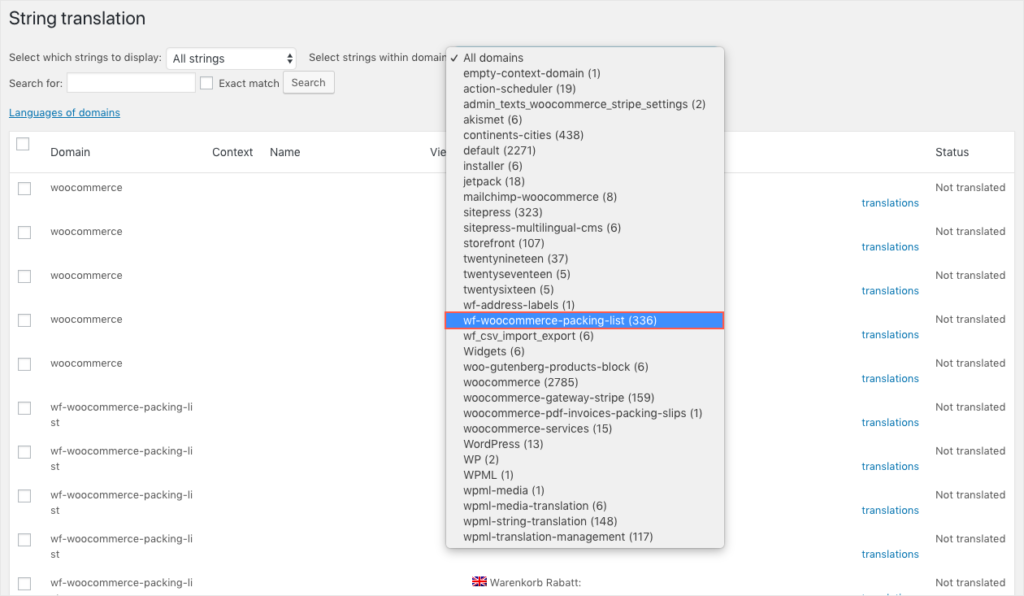Choose wf_csv_import_export (6) domain
The height and width of the screenshot is (596, 1024).
584,336
